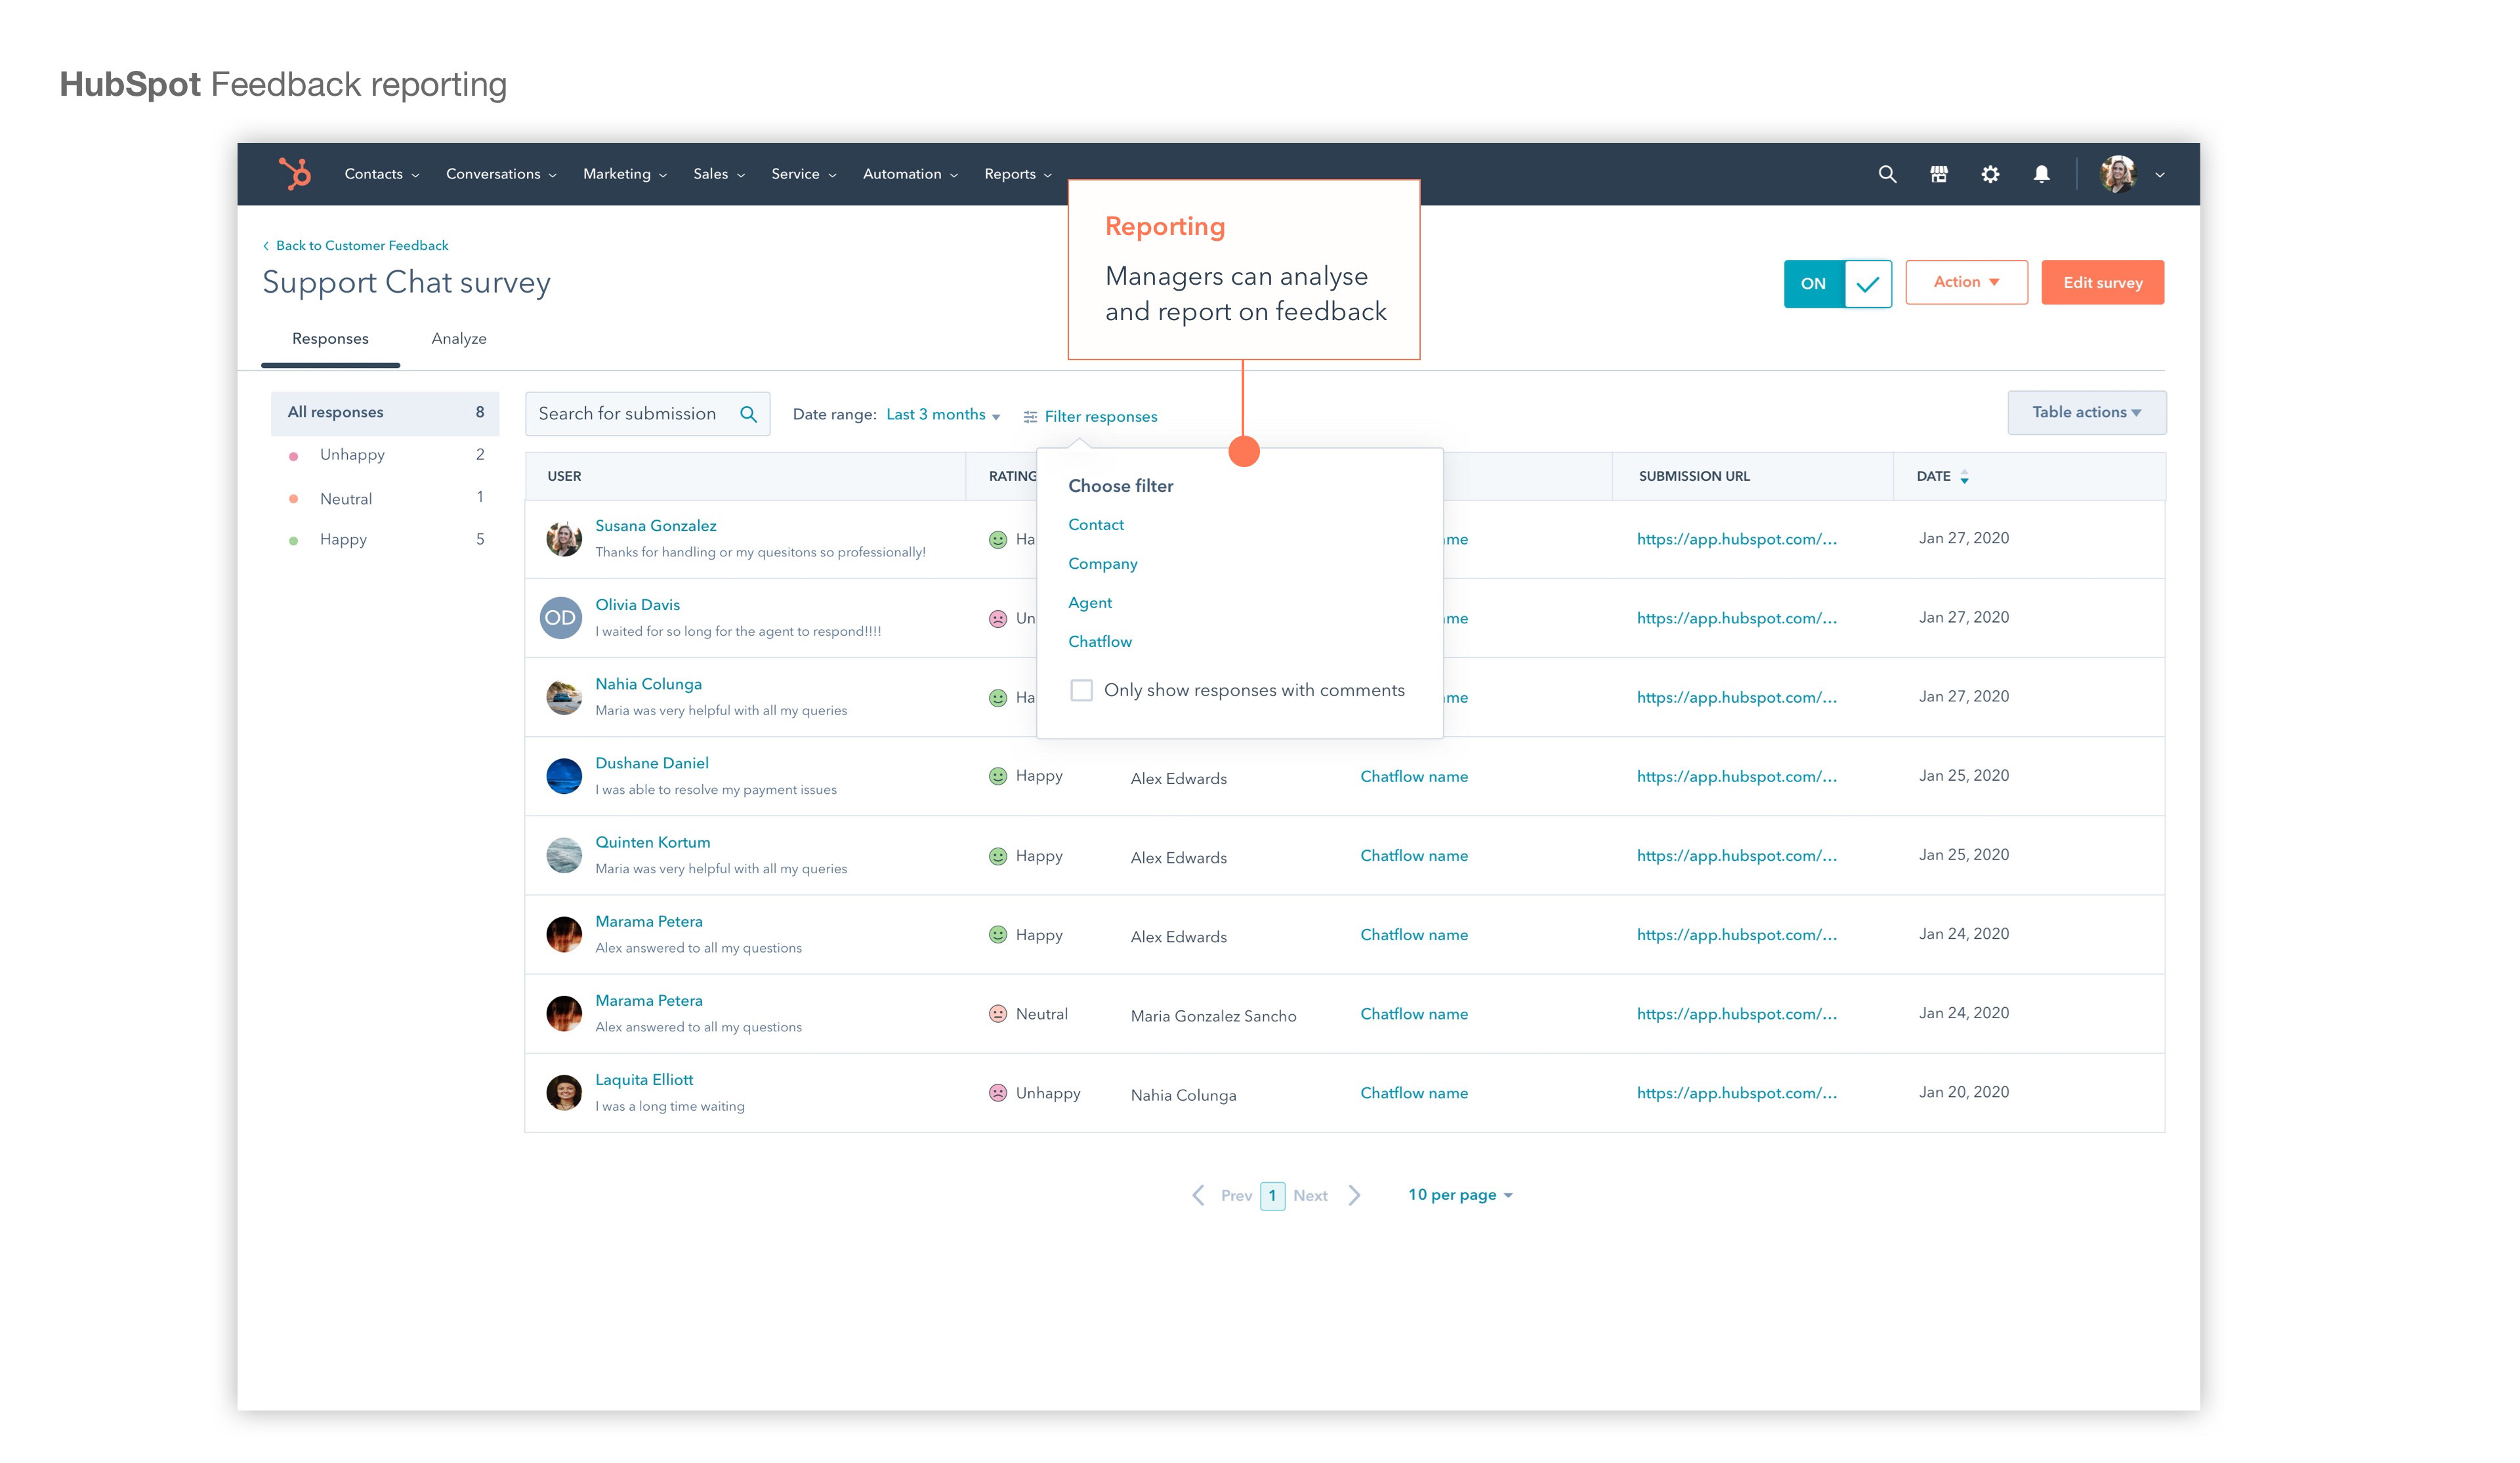Filter by Unhappy responses

[385, 455]
